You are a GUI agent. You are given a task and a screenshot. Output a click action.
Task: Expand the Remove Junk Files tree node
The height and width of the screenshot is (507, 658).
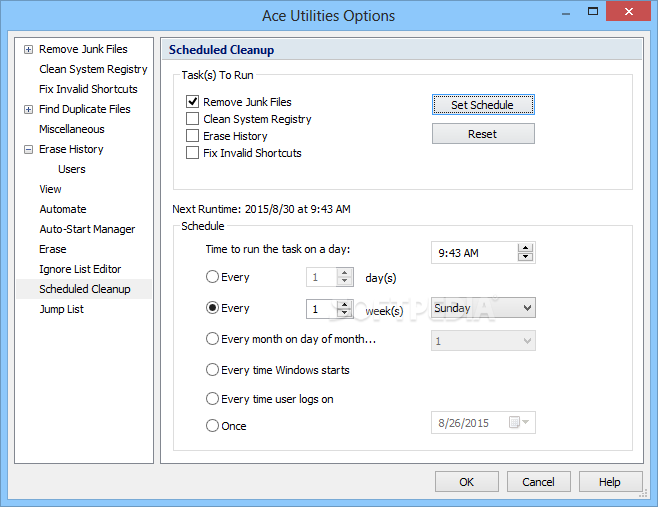tap(28, 50)
